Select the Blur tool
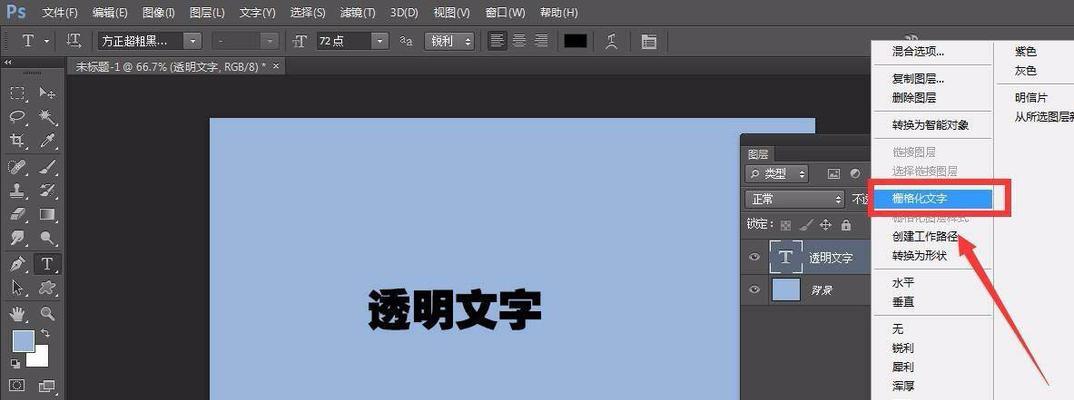The height and width of the screenshot is (400, 1074). 18,238
